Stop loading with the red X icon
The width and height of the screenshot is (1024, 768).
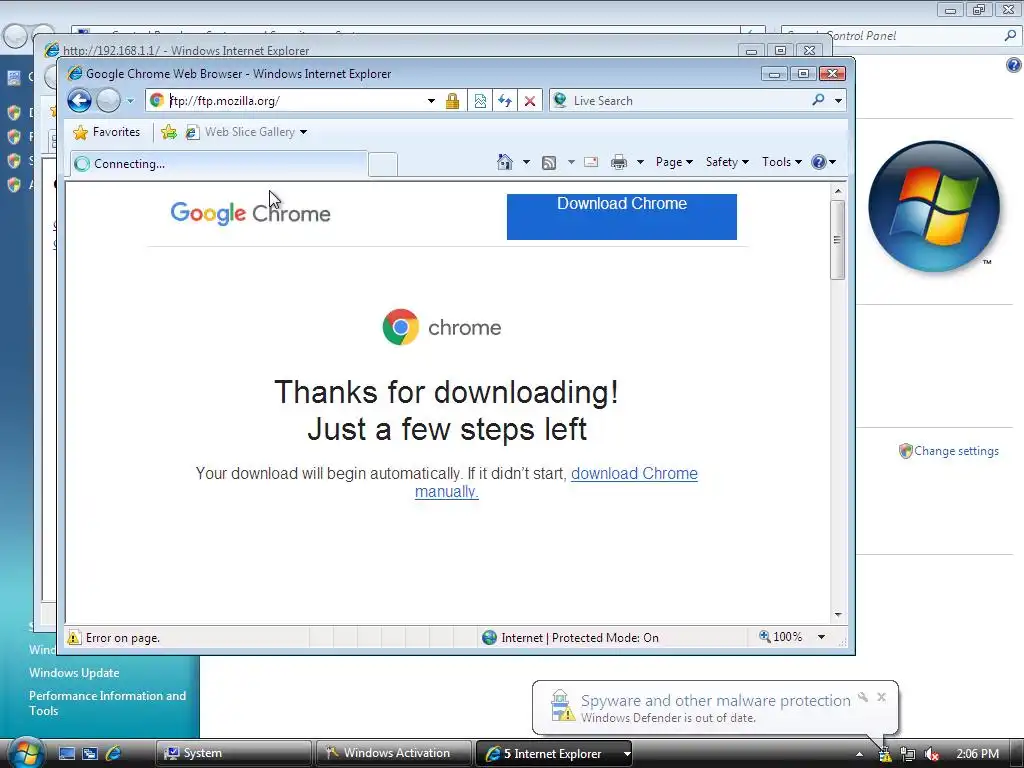click(530, 101)
